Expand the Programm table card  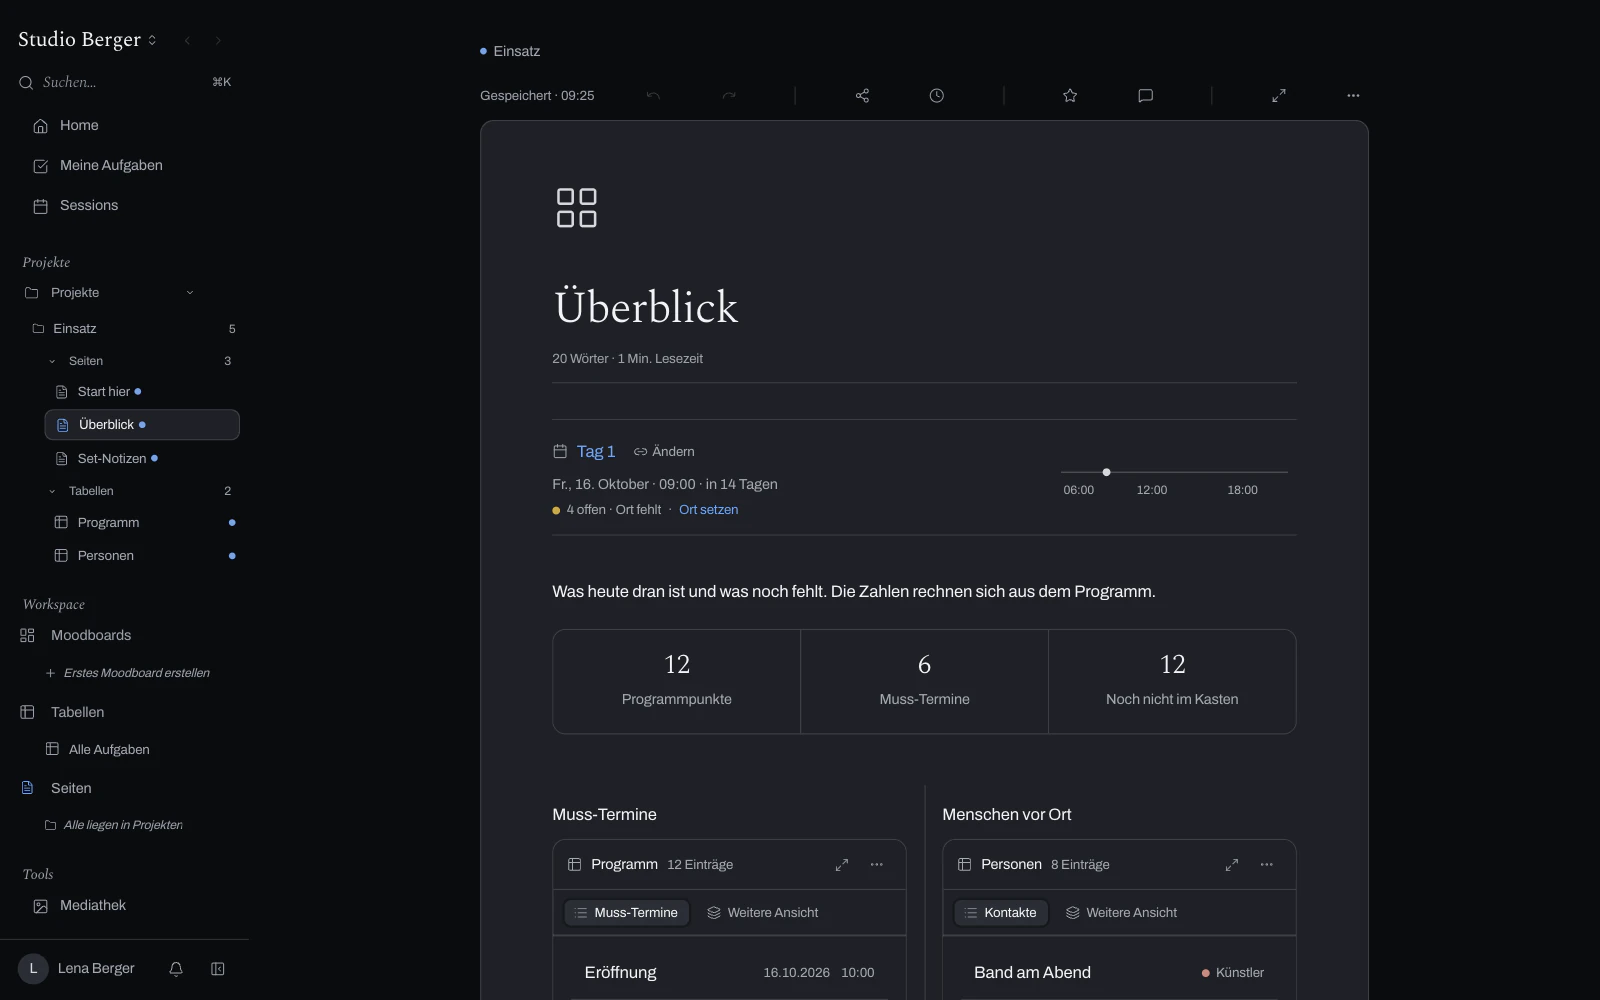click(x=842, y=864)
